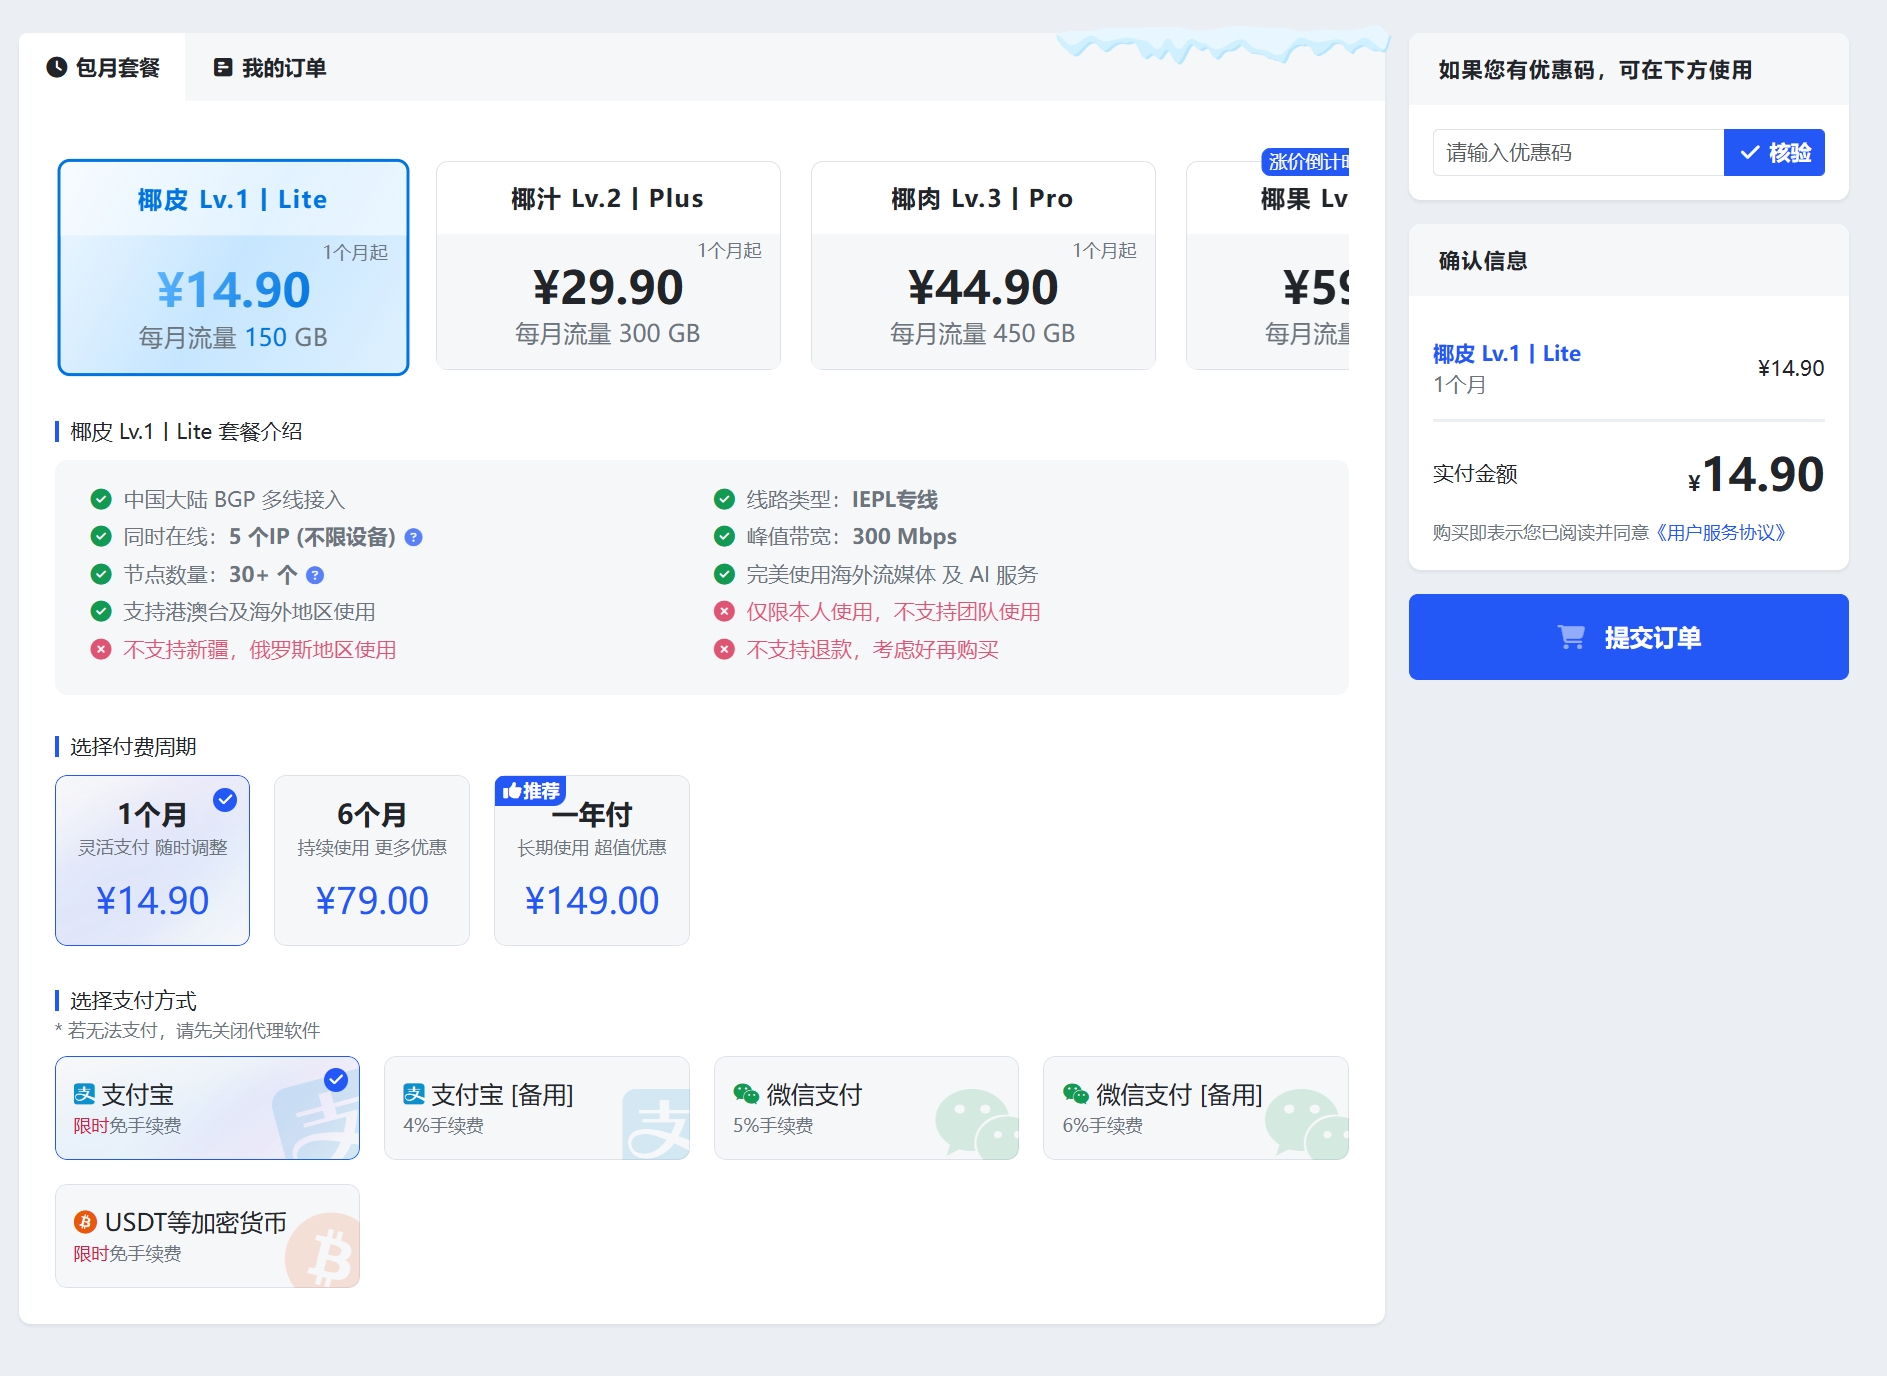The image size is (1887, 1376).
Task: Open the 包月套餐 tab
Action: 103,67
